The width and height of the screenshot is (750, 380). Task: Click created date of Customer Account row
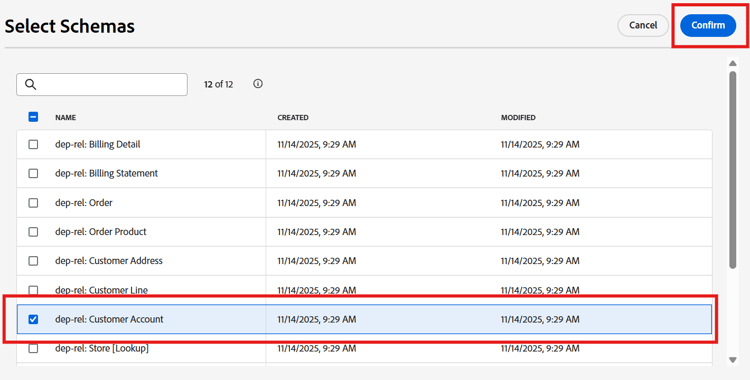click(x=317, y=319)
